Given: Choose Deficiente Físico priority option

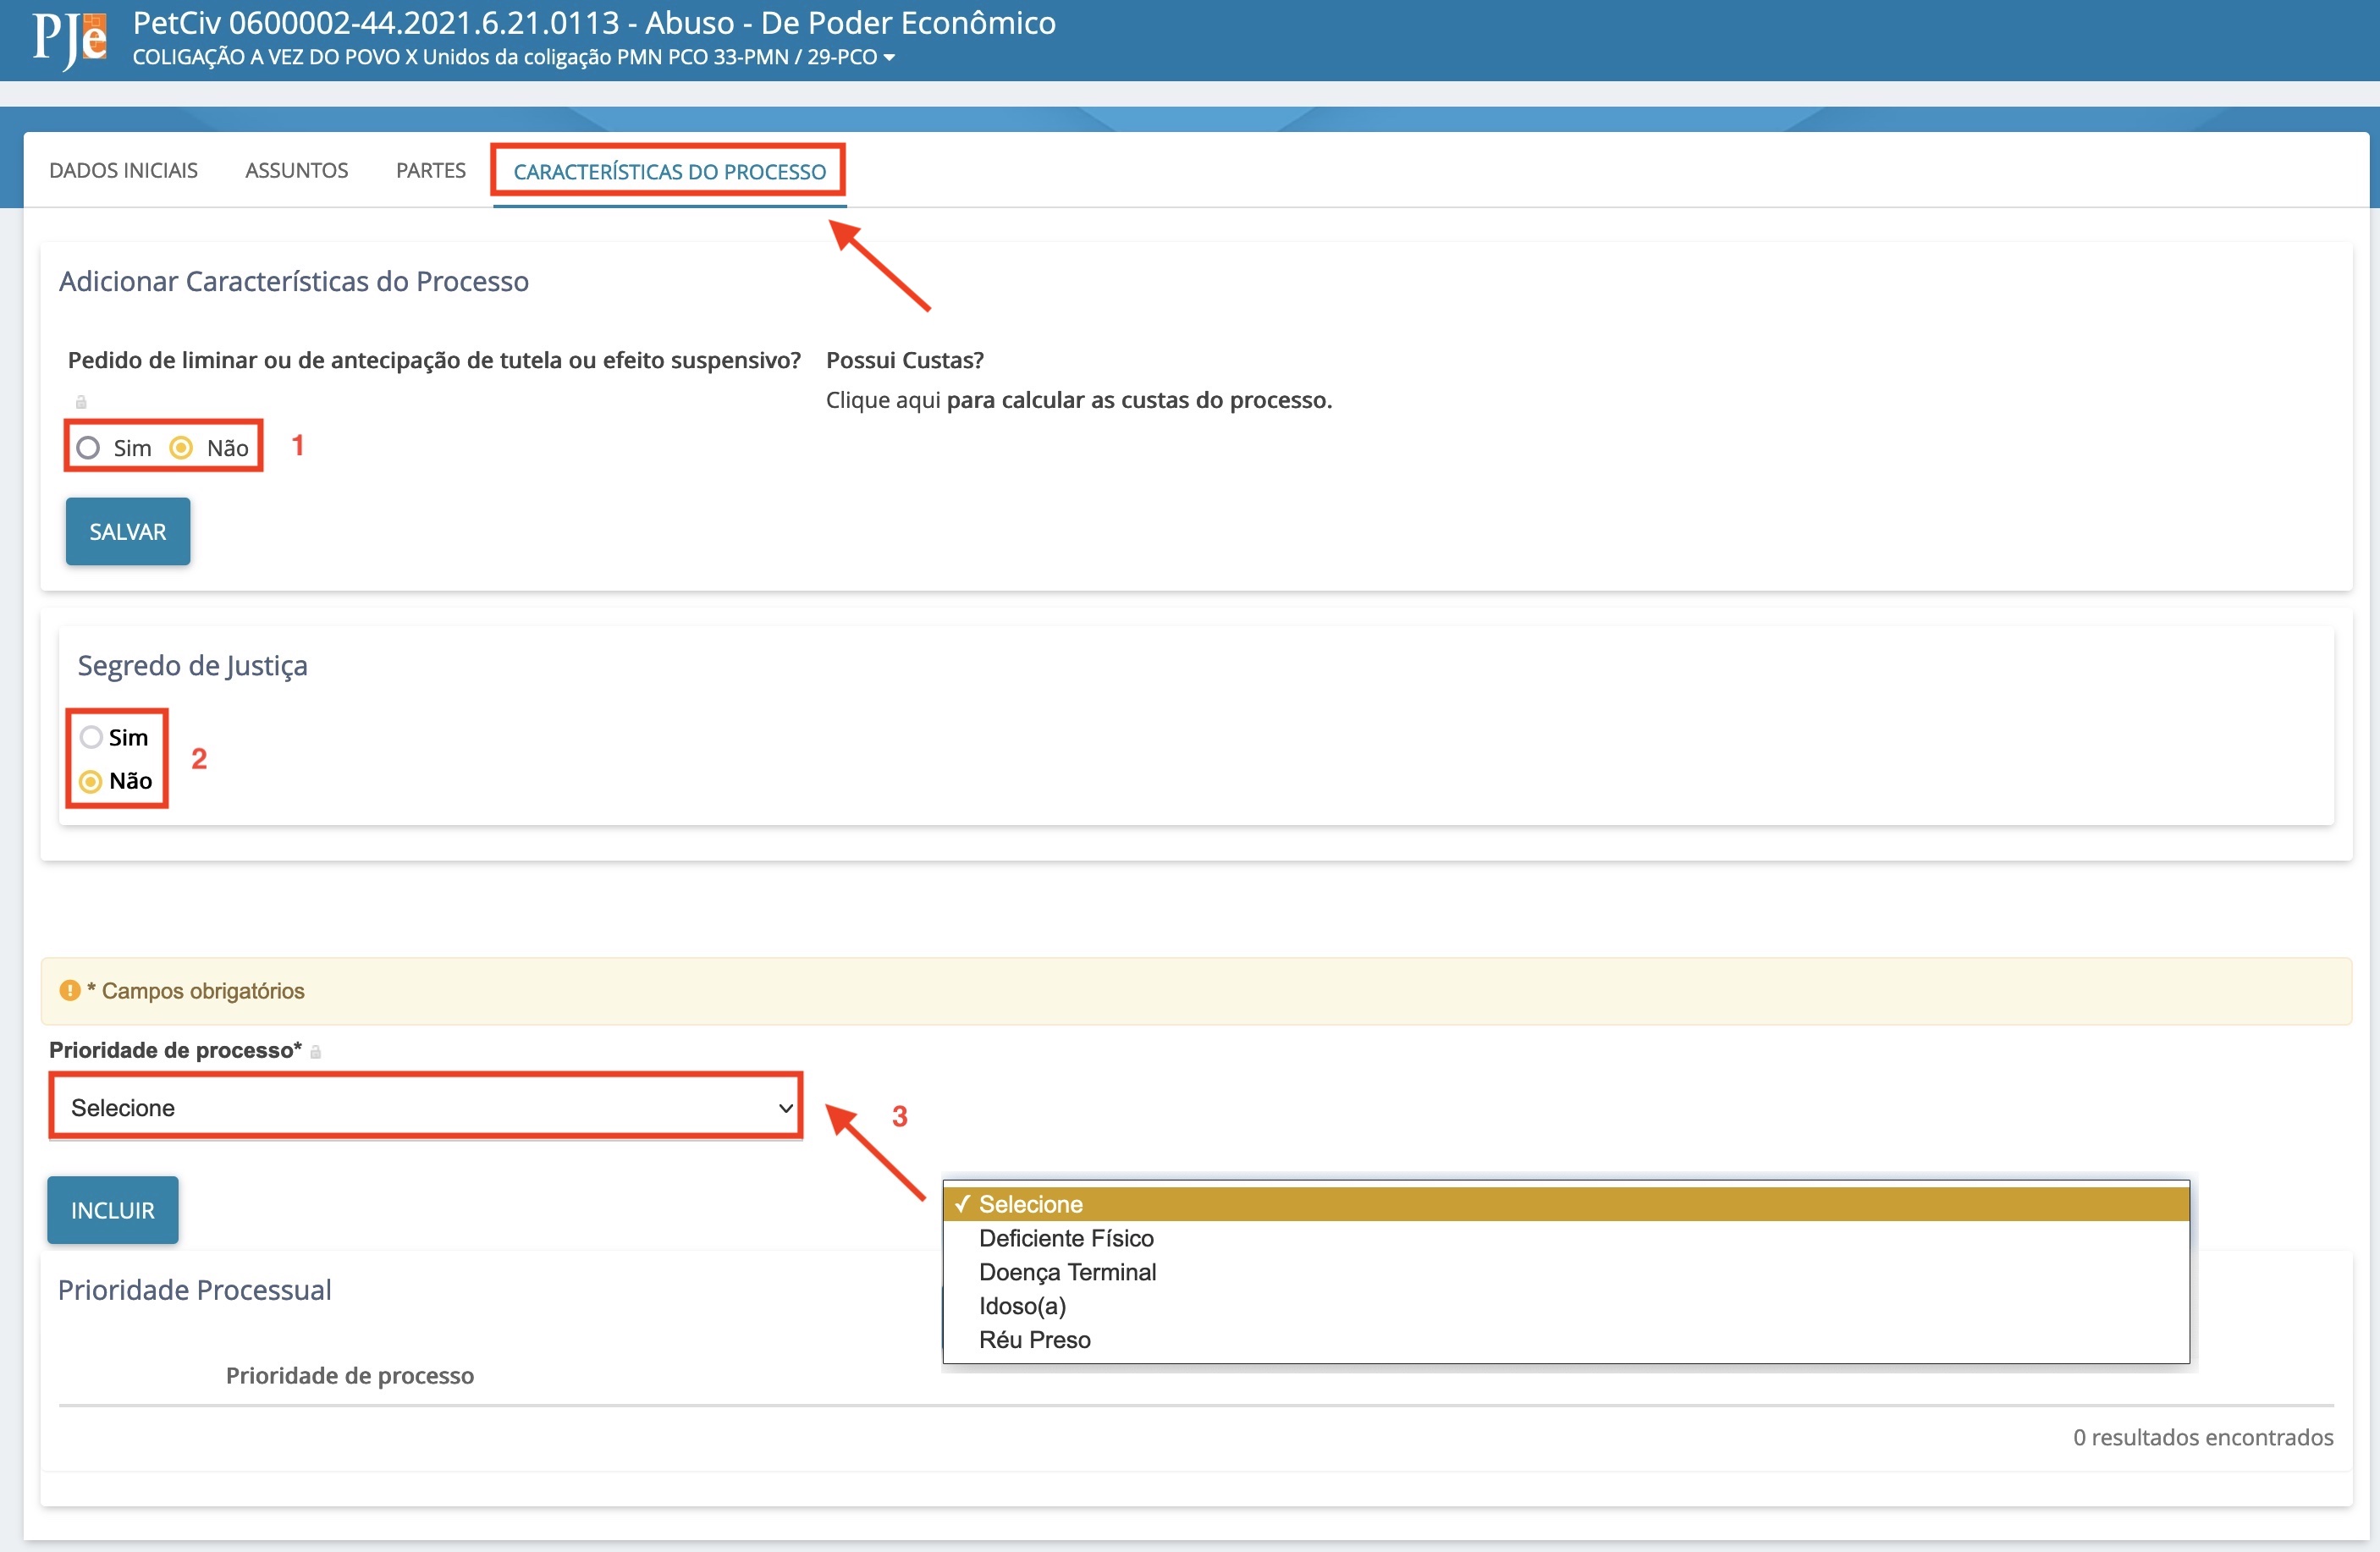Looking at the screenshot, I should coord(1566,1238).
